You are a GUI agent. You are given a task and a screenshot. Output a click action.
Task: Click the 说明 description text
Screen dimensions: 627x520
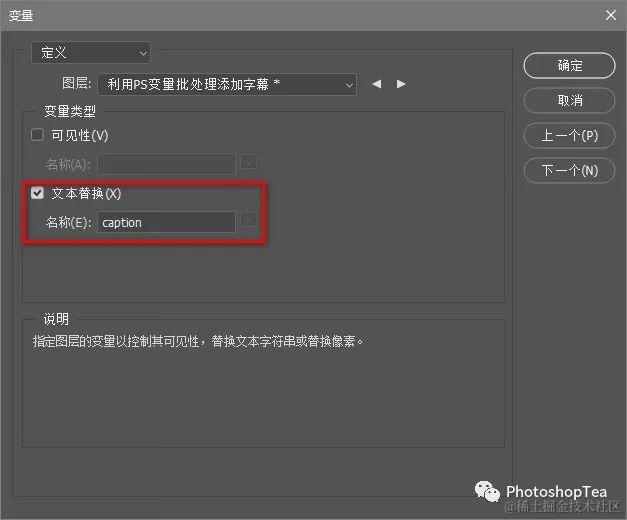(198, 341)
